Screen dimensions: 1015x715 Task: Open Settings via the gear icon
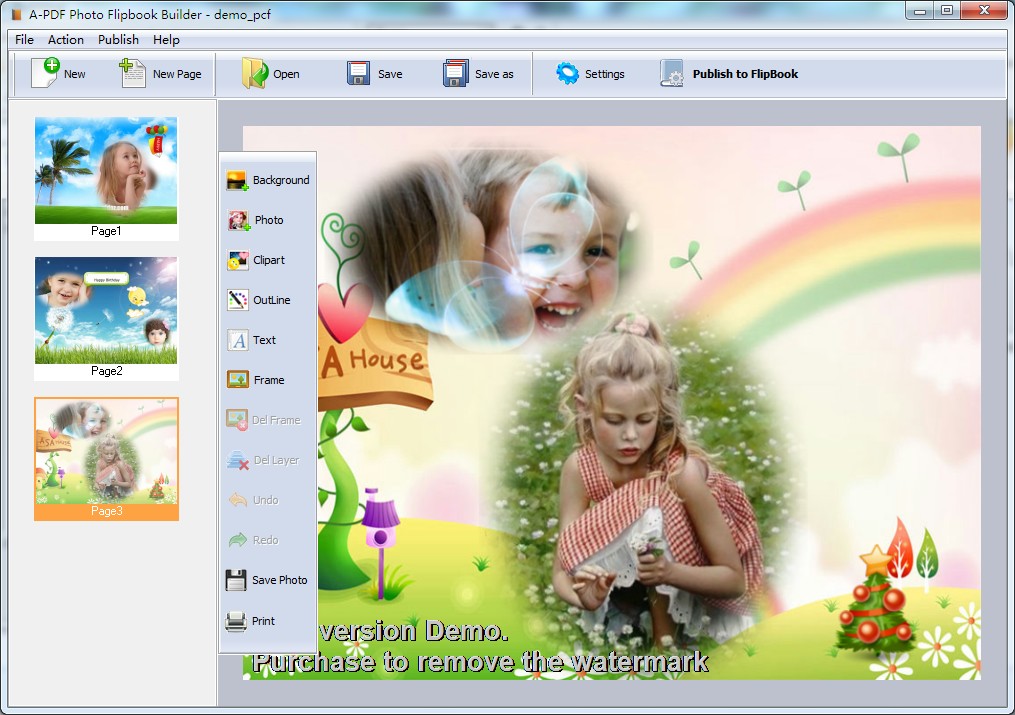pos(567,73)
